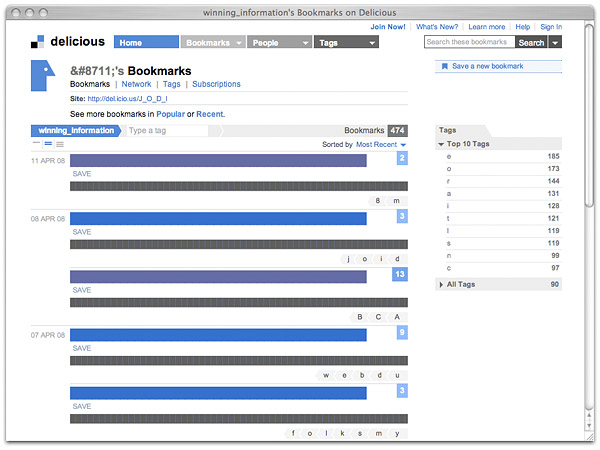Switch to the compact list view icon
Image resolution: width=600 pixels, height=450 pixels.
click(36, 144)
